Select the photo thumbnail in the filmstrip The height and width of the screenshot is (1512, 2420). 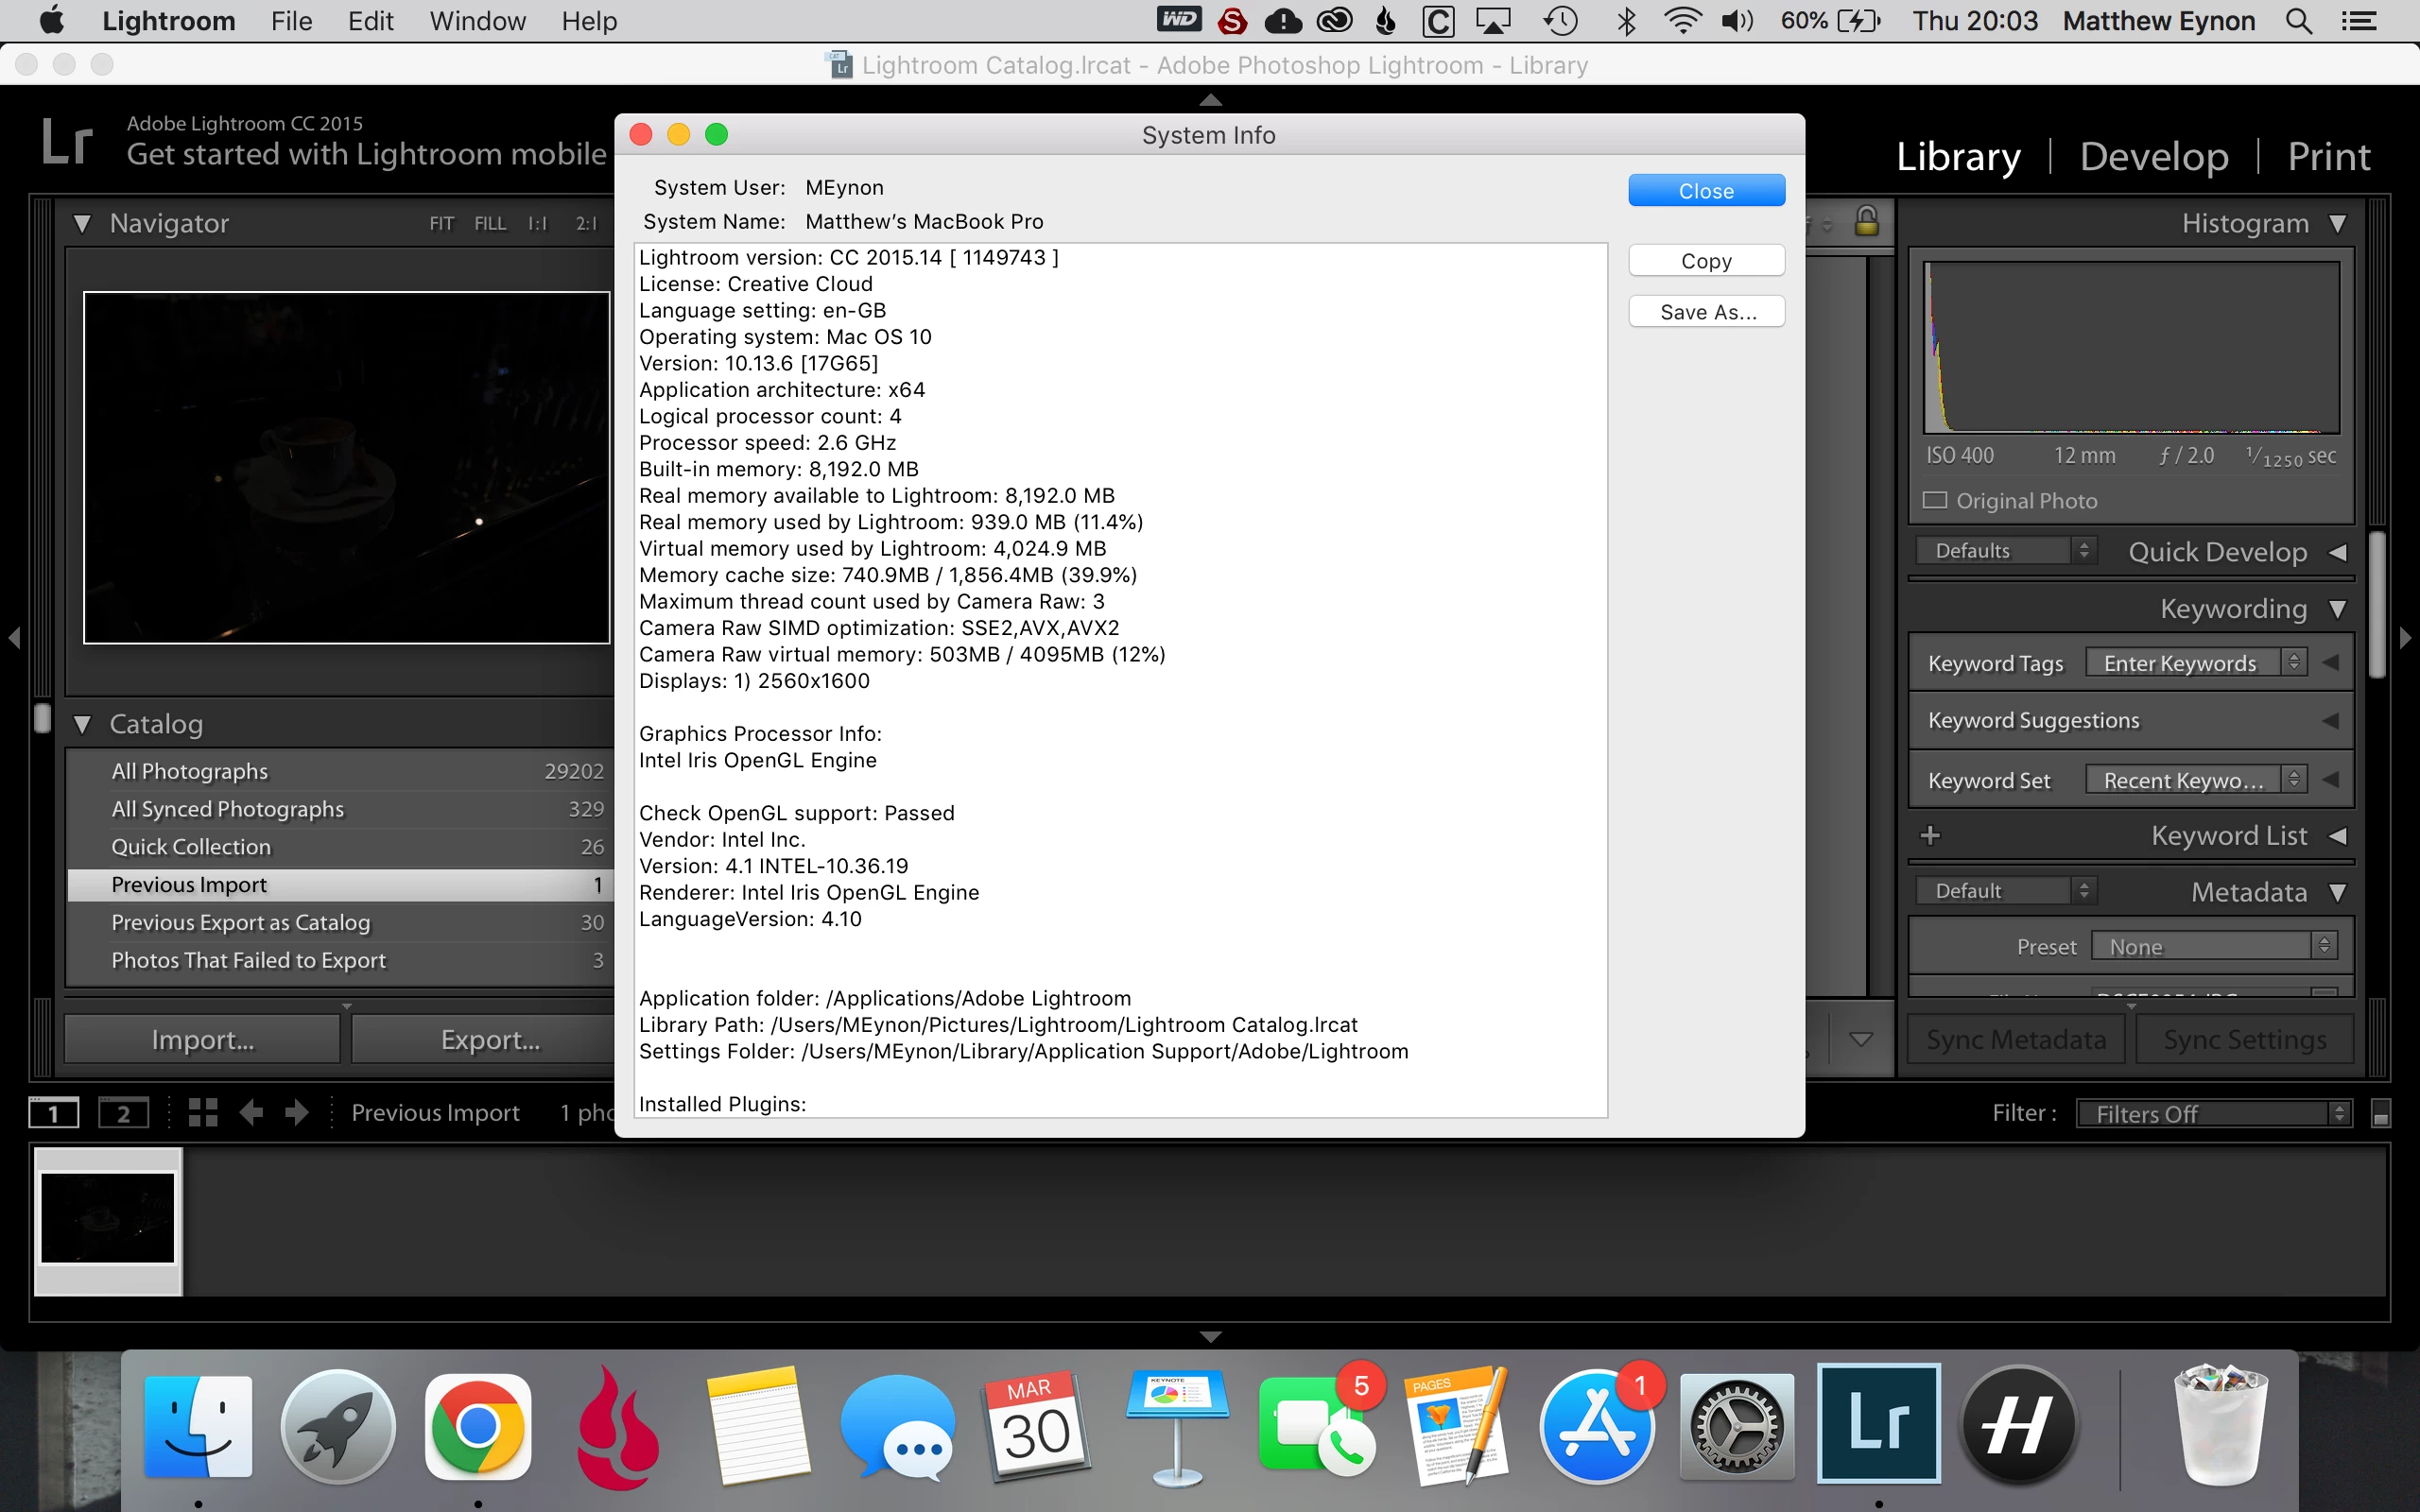pyautogui.click(x=108, y=1218)
